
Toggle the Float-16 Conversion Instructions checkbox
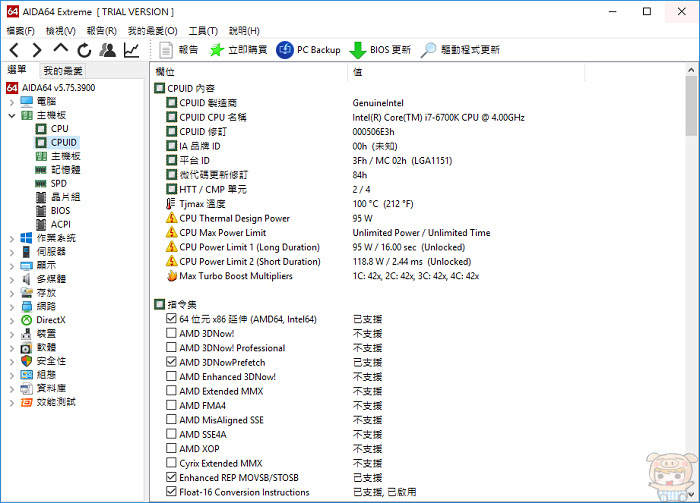pyautogui.click(x=171, y=491)
